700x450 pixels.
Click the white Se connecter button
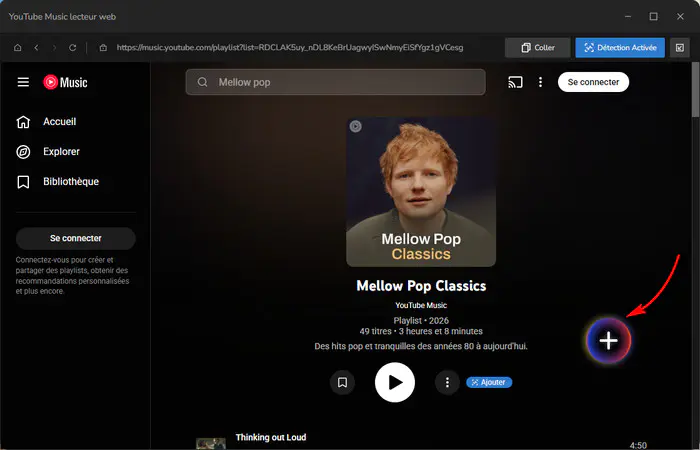(593, 82)
